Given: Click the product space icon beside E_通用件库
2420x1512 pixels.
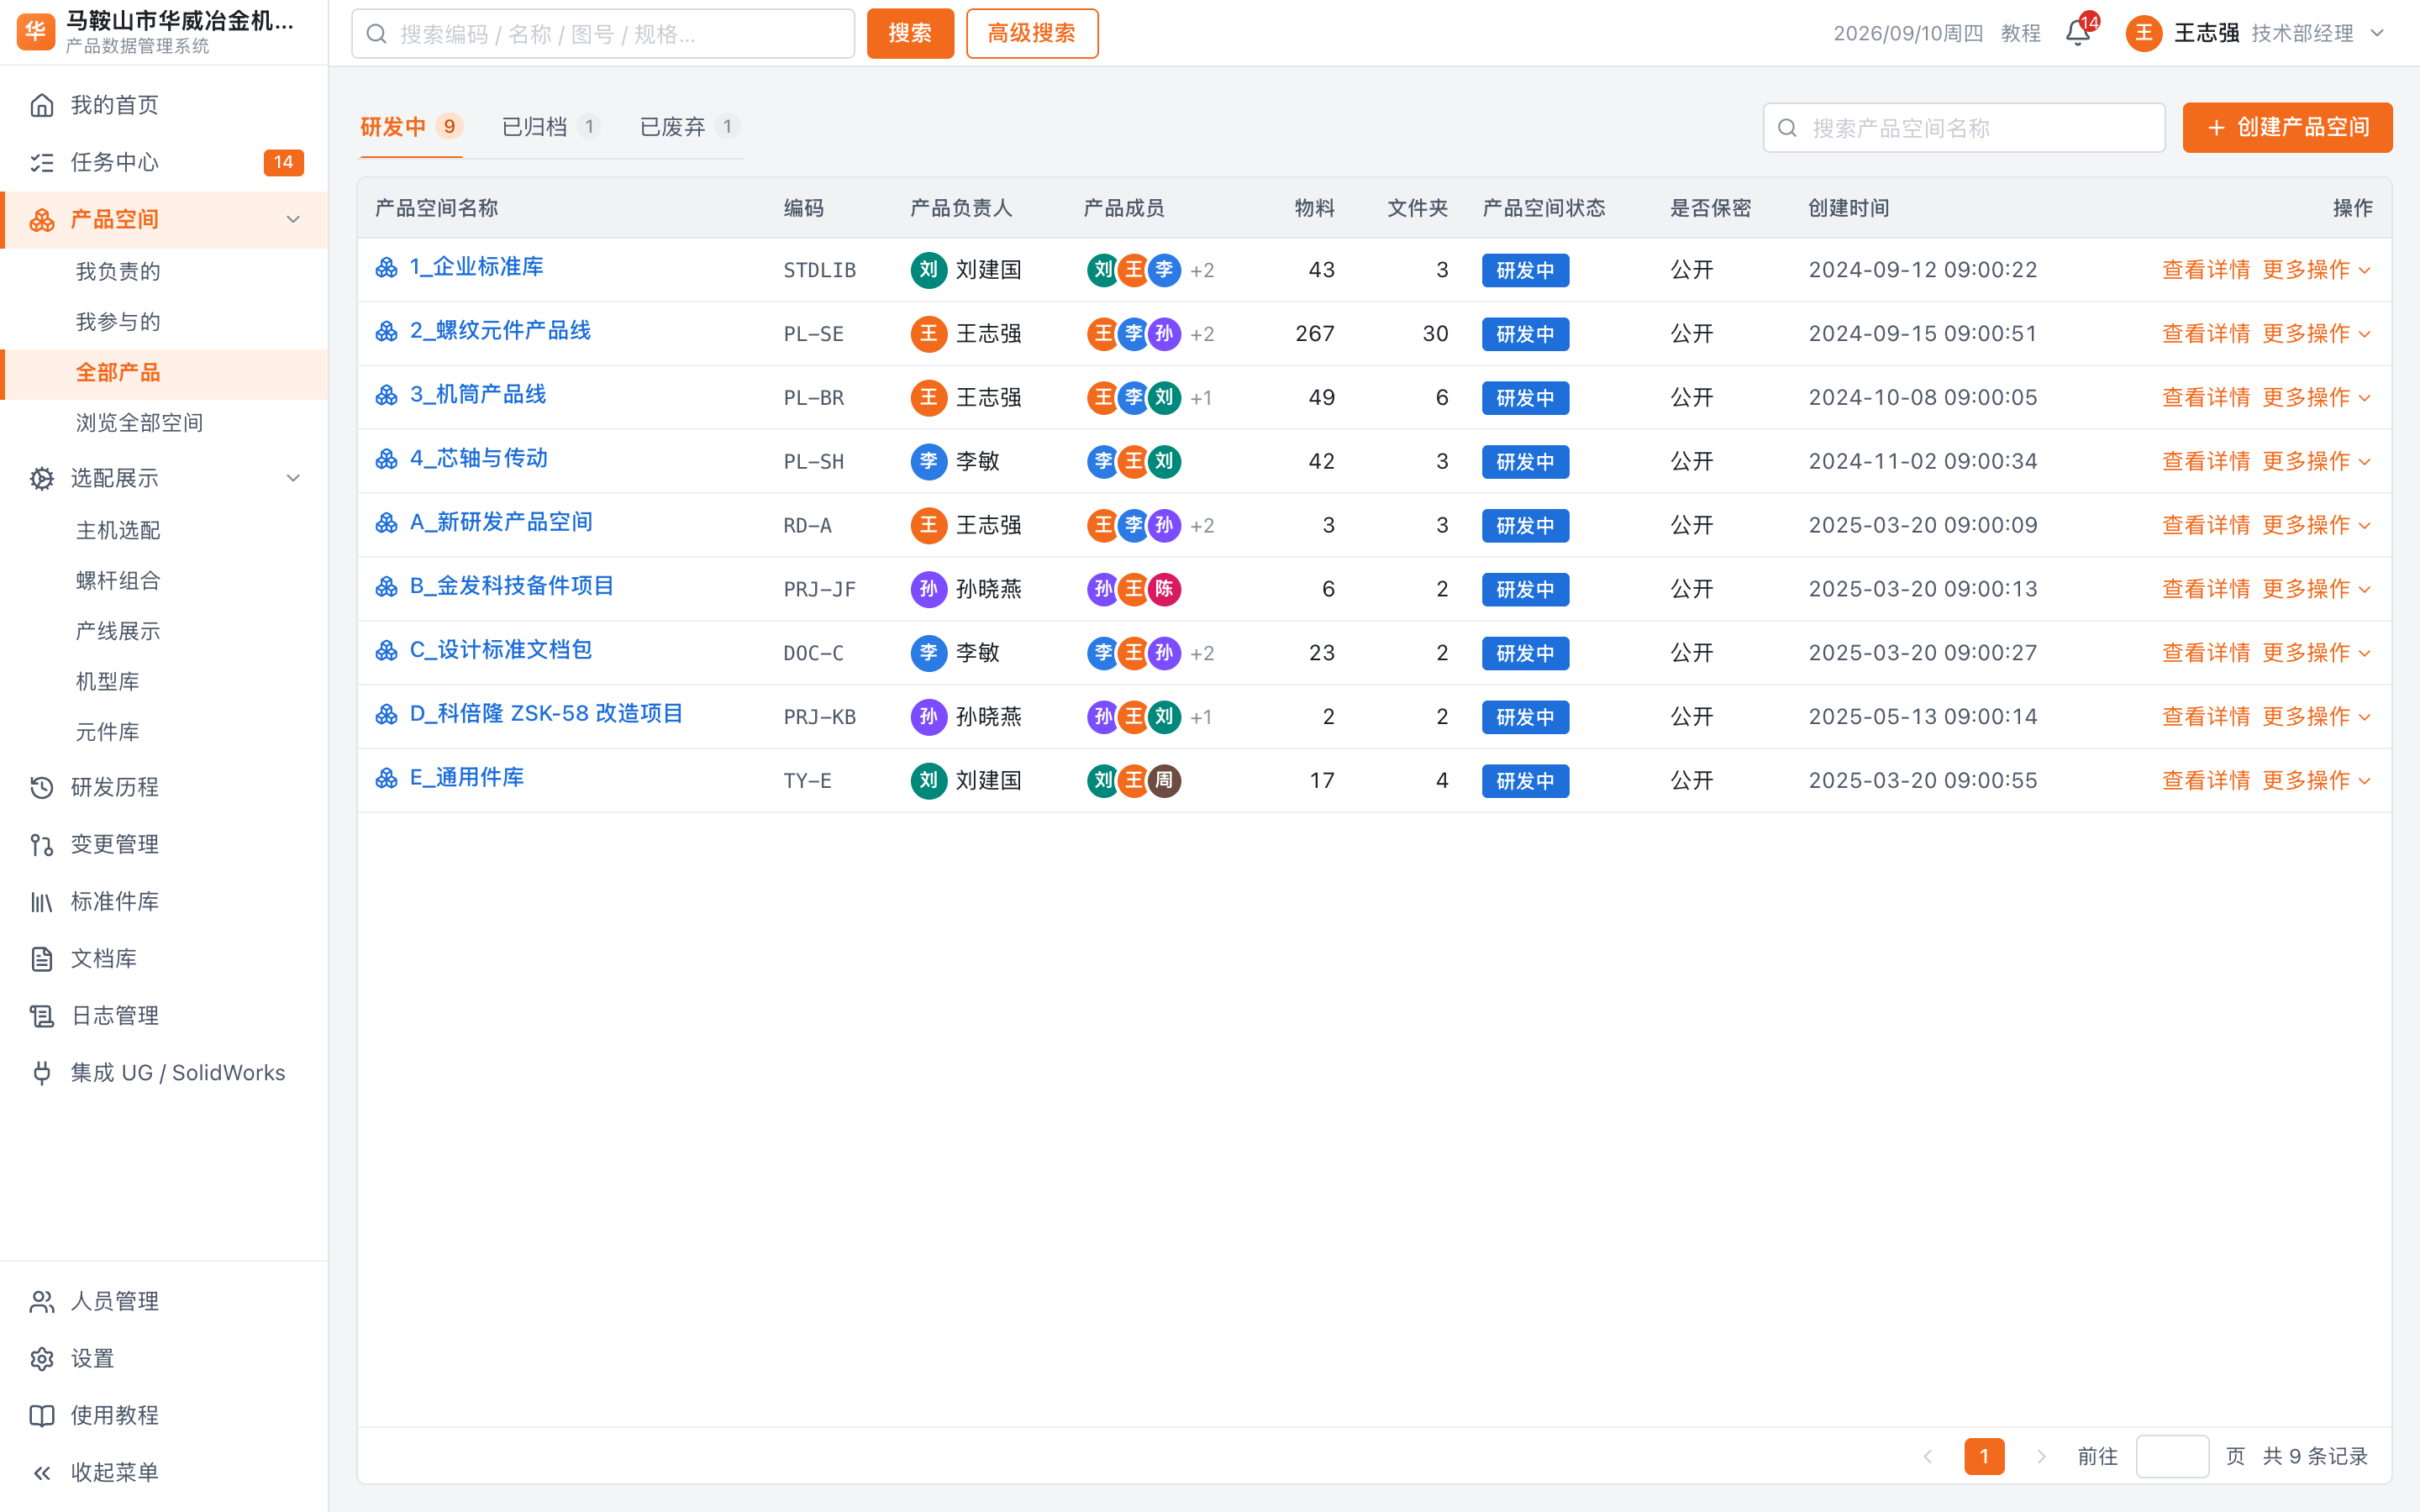Looking at the screenshot, I should coord(387,778).
